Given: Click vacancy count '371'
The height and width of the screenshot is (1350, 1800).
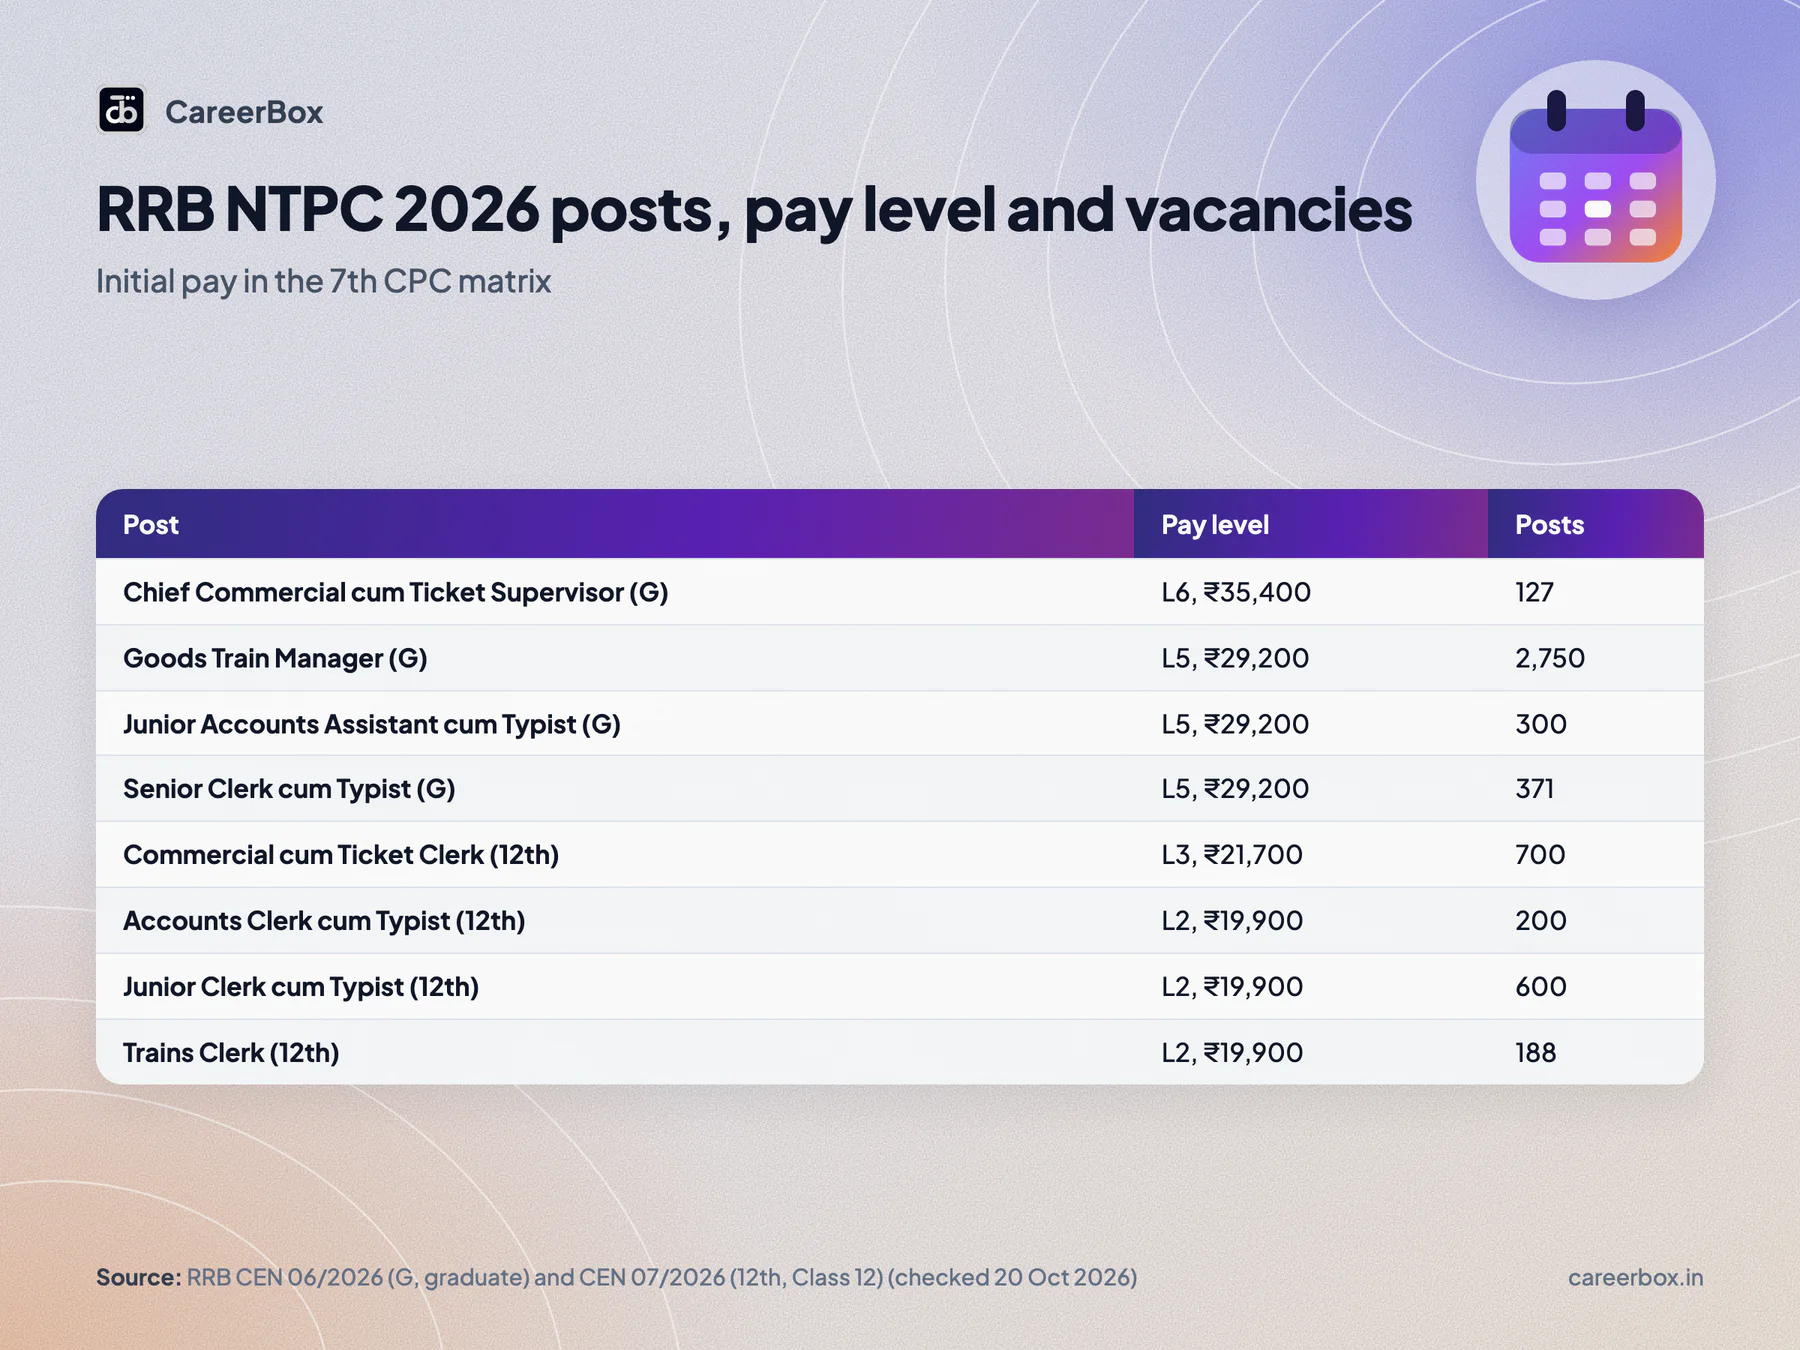Looking at the screenshot, I should (1534, 789).
